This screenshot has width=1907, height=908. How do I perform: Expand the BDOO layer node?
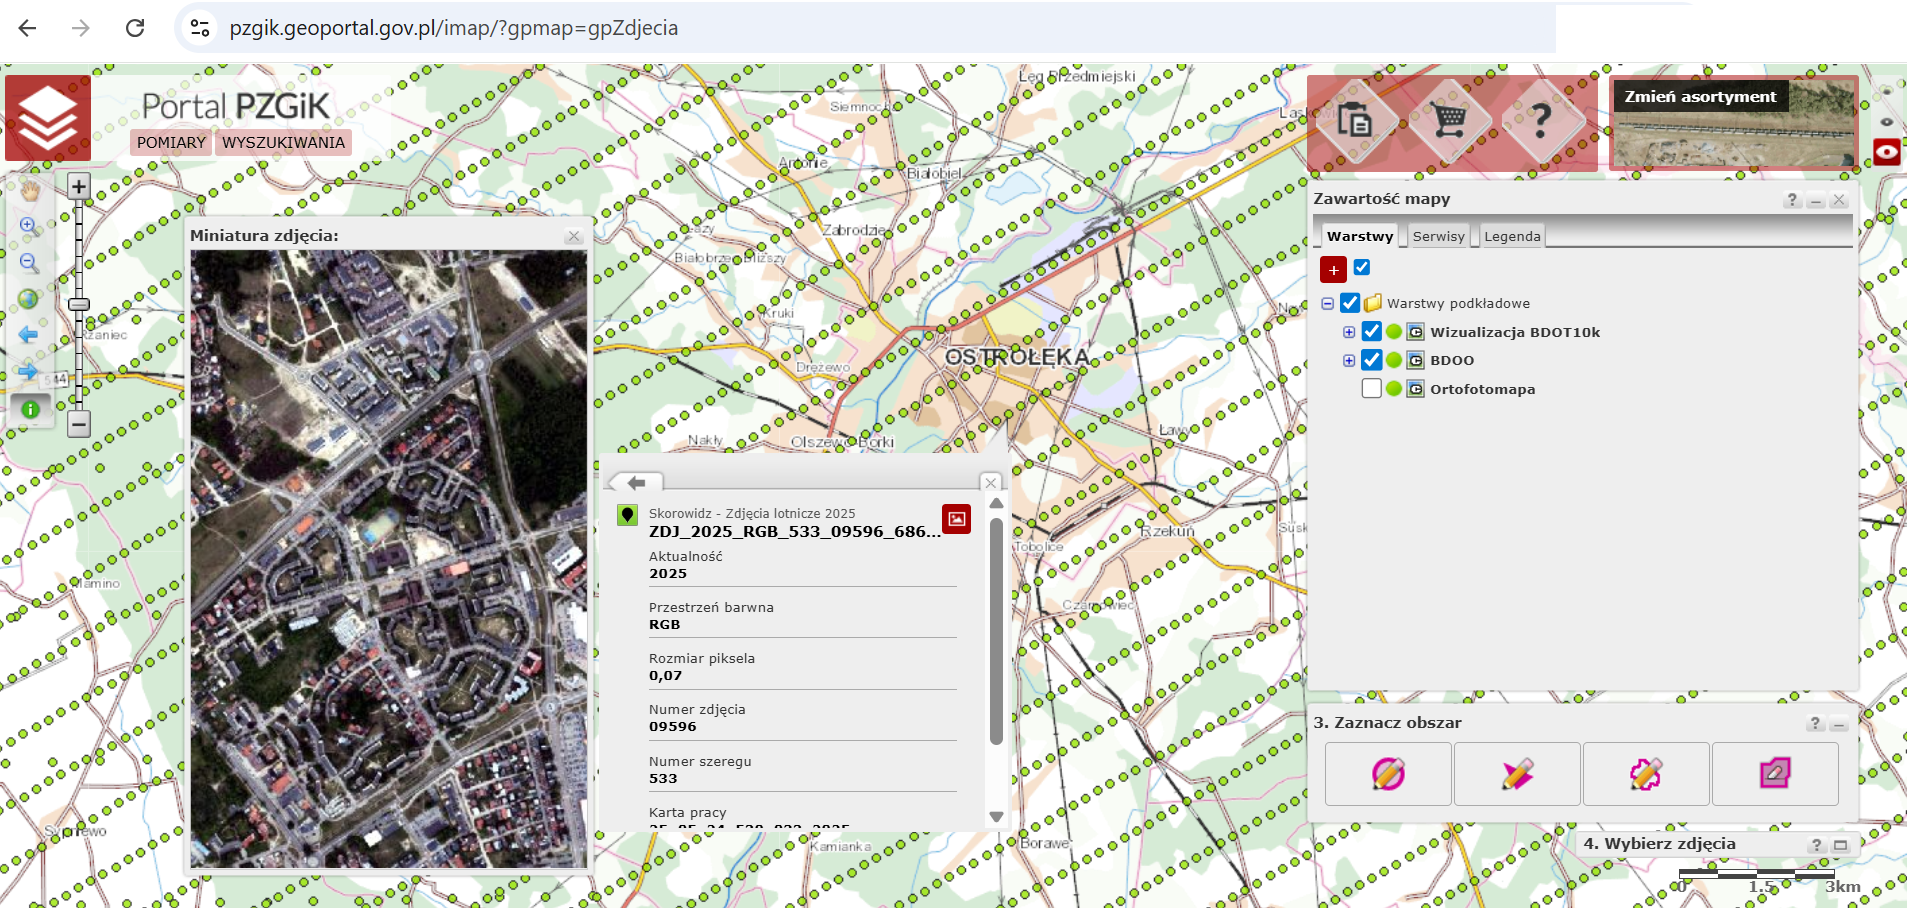tap(1349, 360)
